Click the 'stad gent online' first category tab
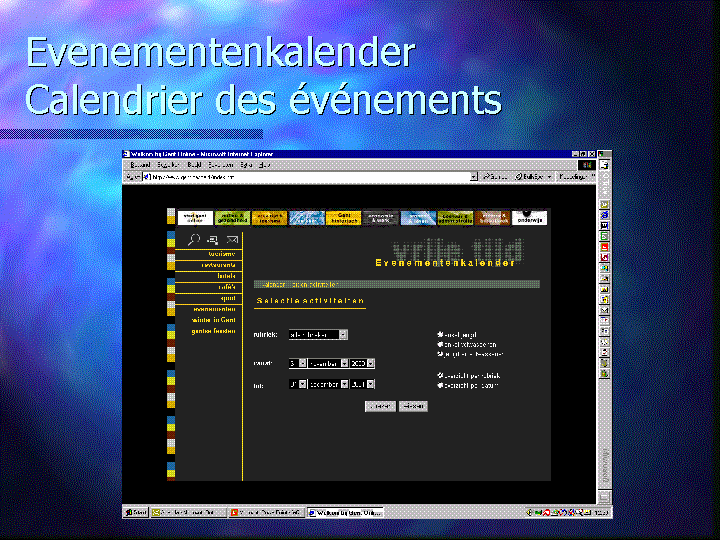This screenshot has width=720, height=540. (192, 218)
